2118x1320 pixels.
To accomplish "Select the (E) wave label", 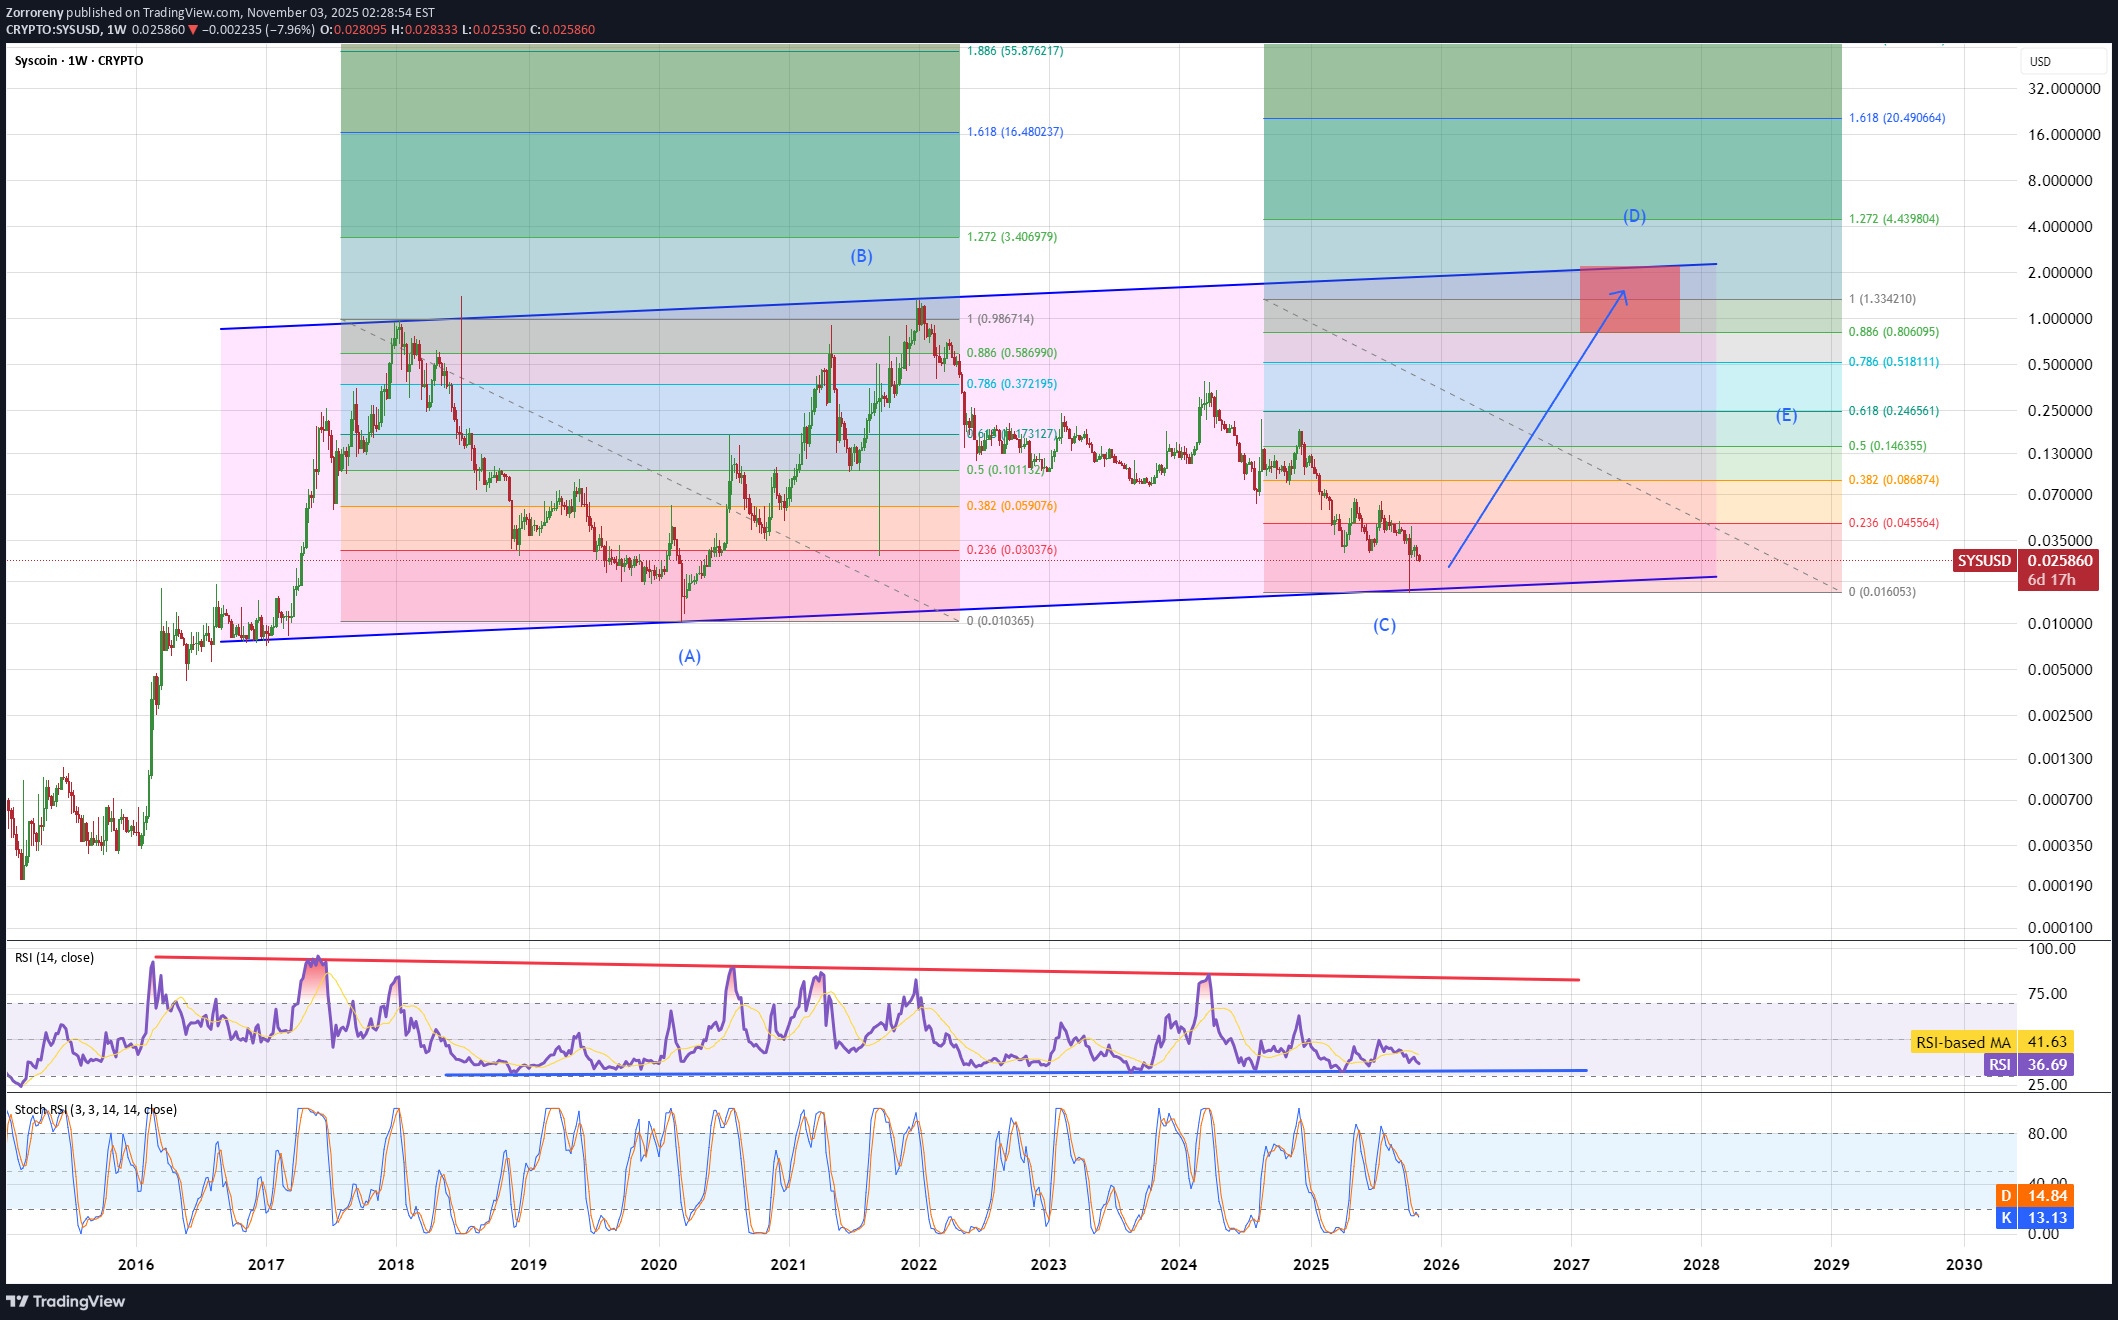I will tap(1786, 416).
